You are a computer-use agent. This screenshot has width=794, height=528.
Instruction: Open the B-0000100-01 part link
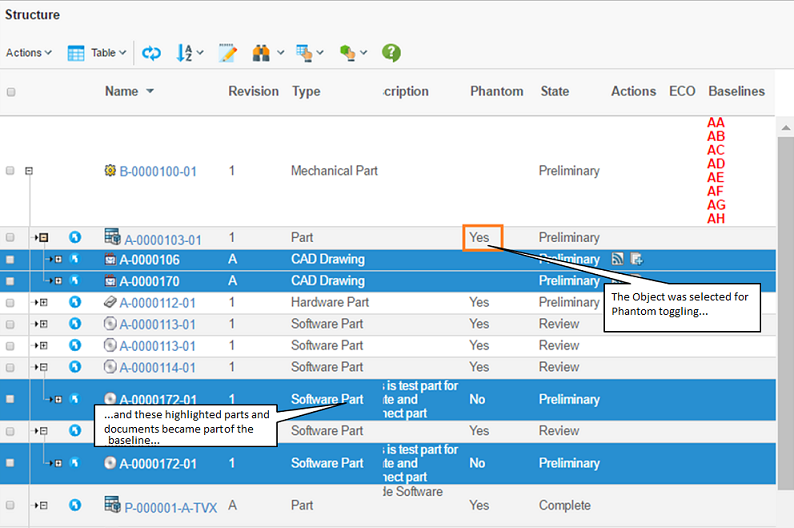[158, 171]
